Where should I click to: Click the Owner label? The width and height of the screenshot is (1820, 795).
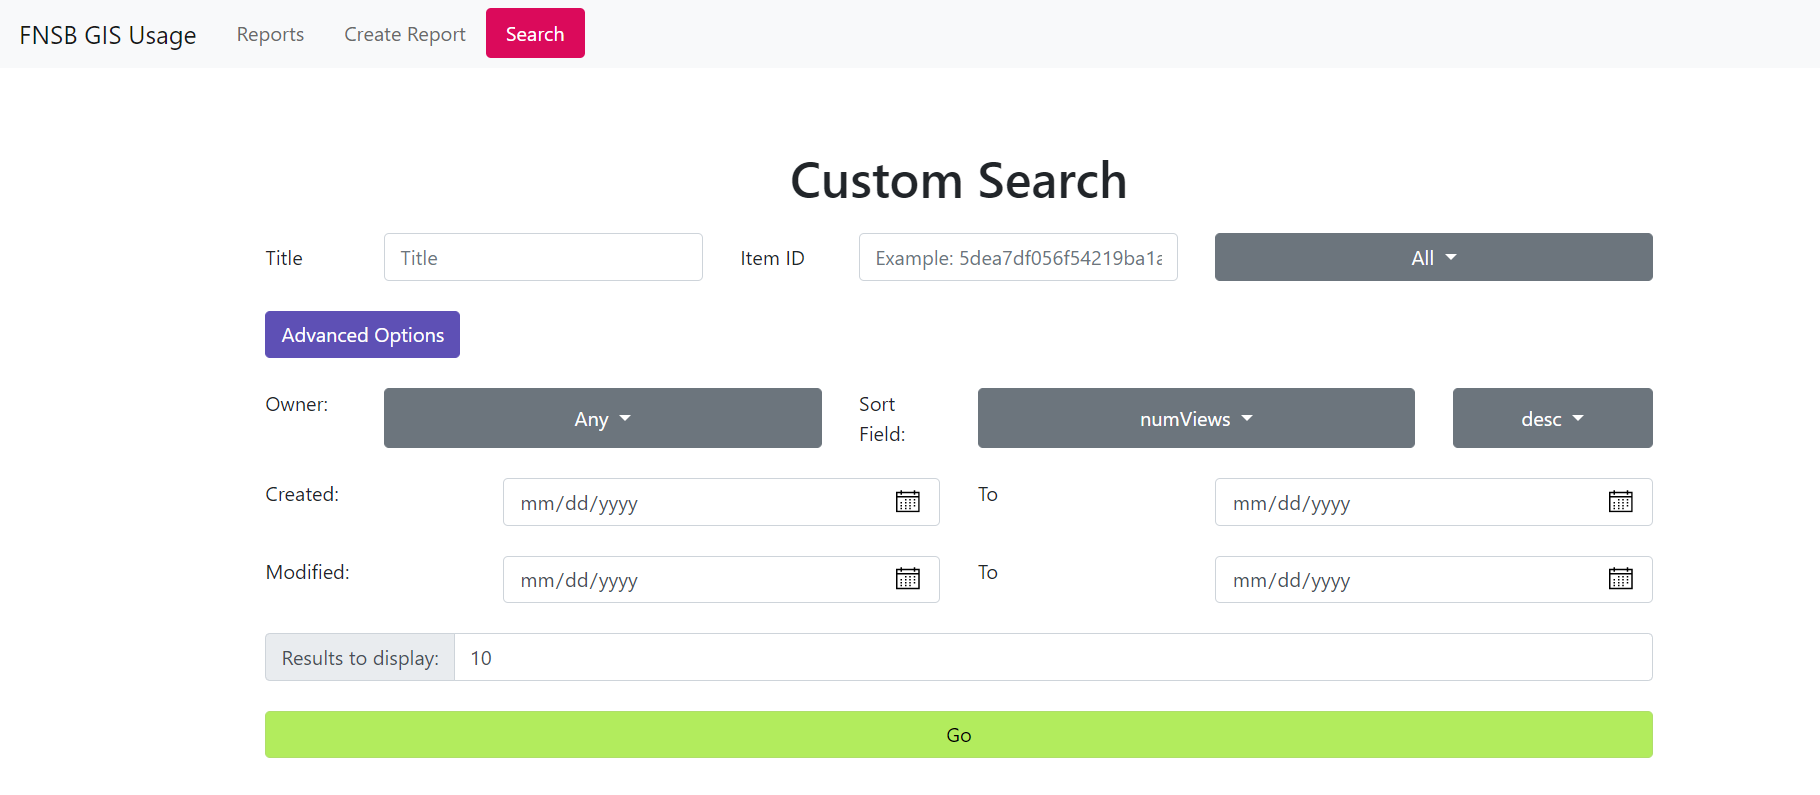click(296, 404)
